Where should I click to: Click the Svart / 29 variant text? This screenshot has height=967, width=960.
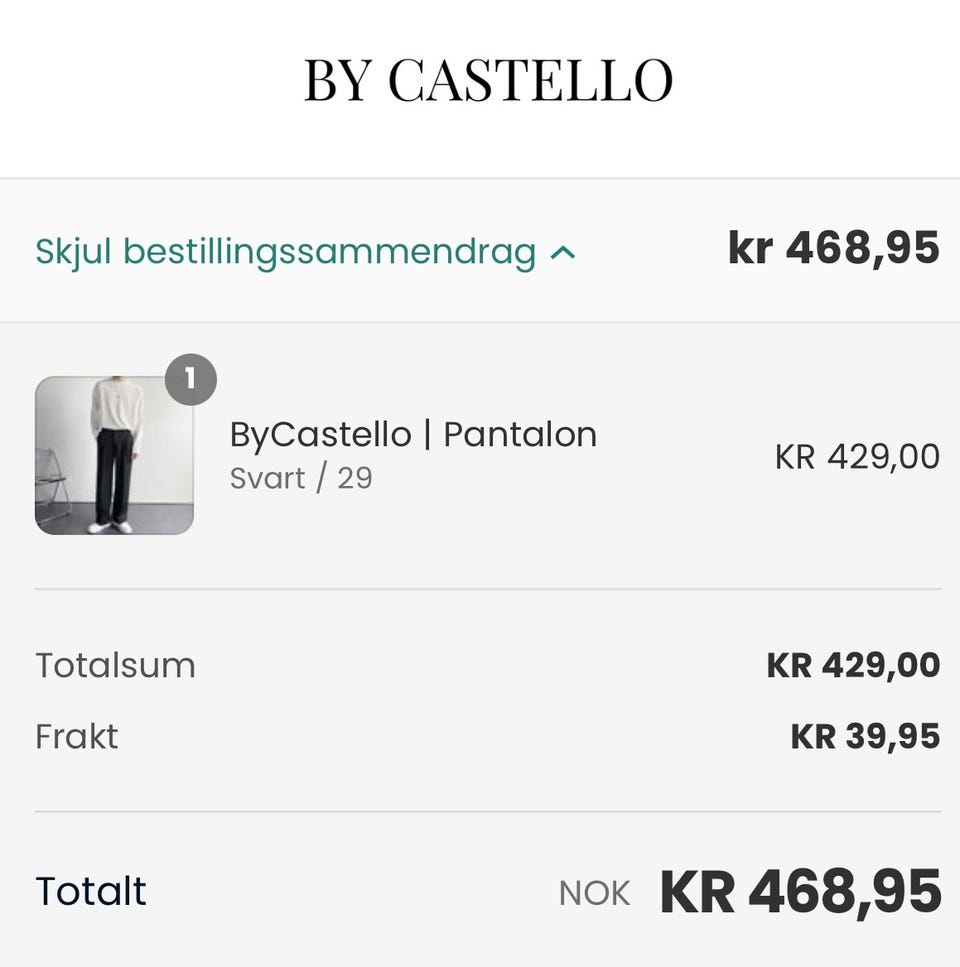[301, 478]
